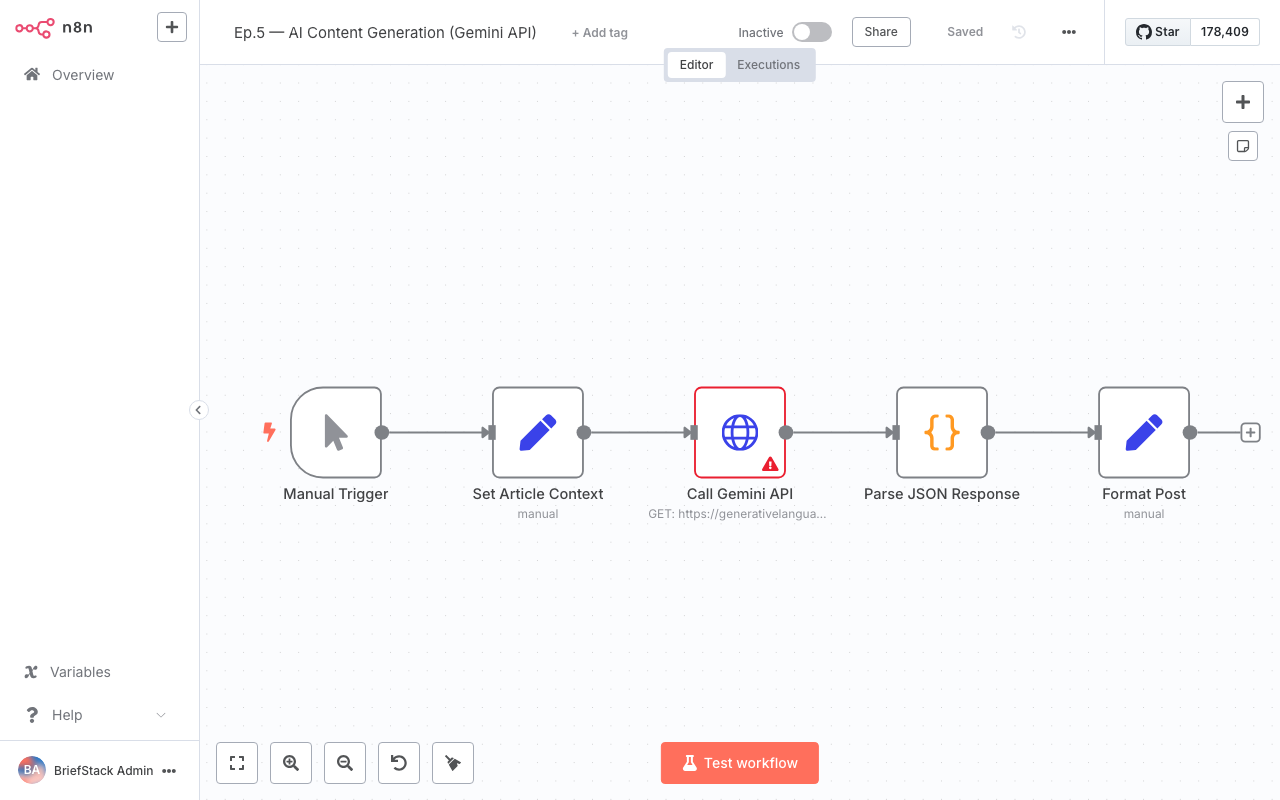Screen dimensions: 1280x800
Task: Click the tidy up workflow icon
Action: [x=452, y=763]
